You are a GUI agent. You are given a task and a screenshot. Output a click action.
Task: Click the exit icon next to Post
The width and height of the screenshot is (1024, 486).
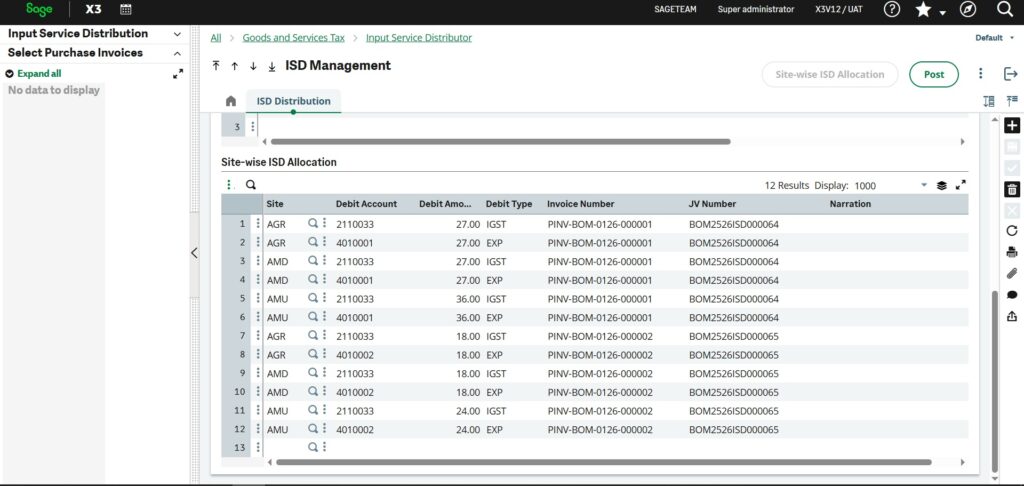coord(1010,74)
